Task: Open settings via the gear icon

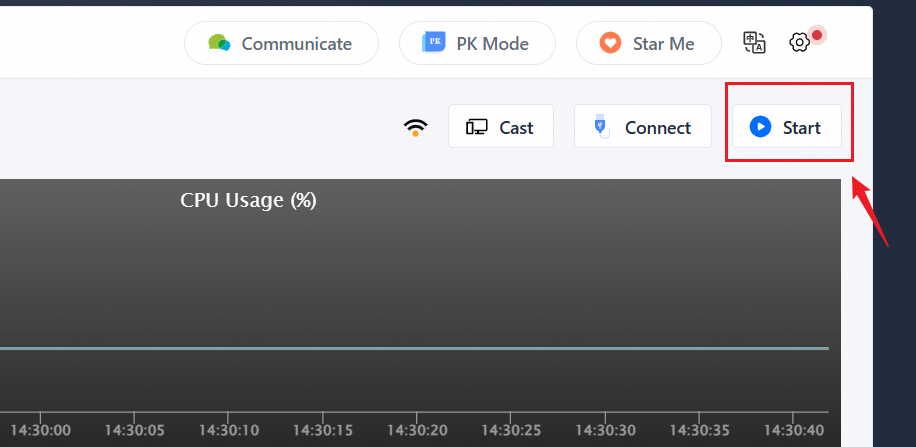Action: tap(799, 42)
